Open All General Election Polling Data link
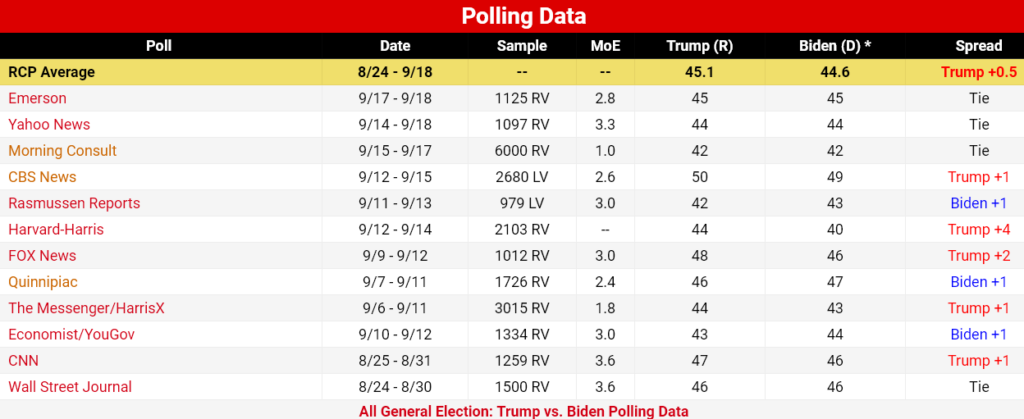Viewport: 1024px width, 419px height. [523, 411]
